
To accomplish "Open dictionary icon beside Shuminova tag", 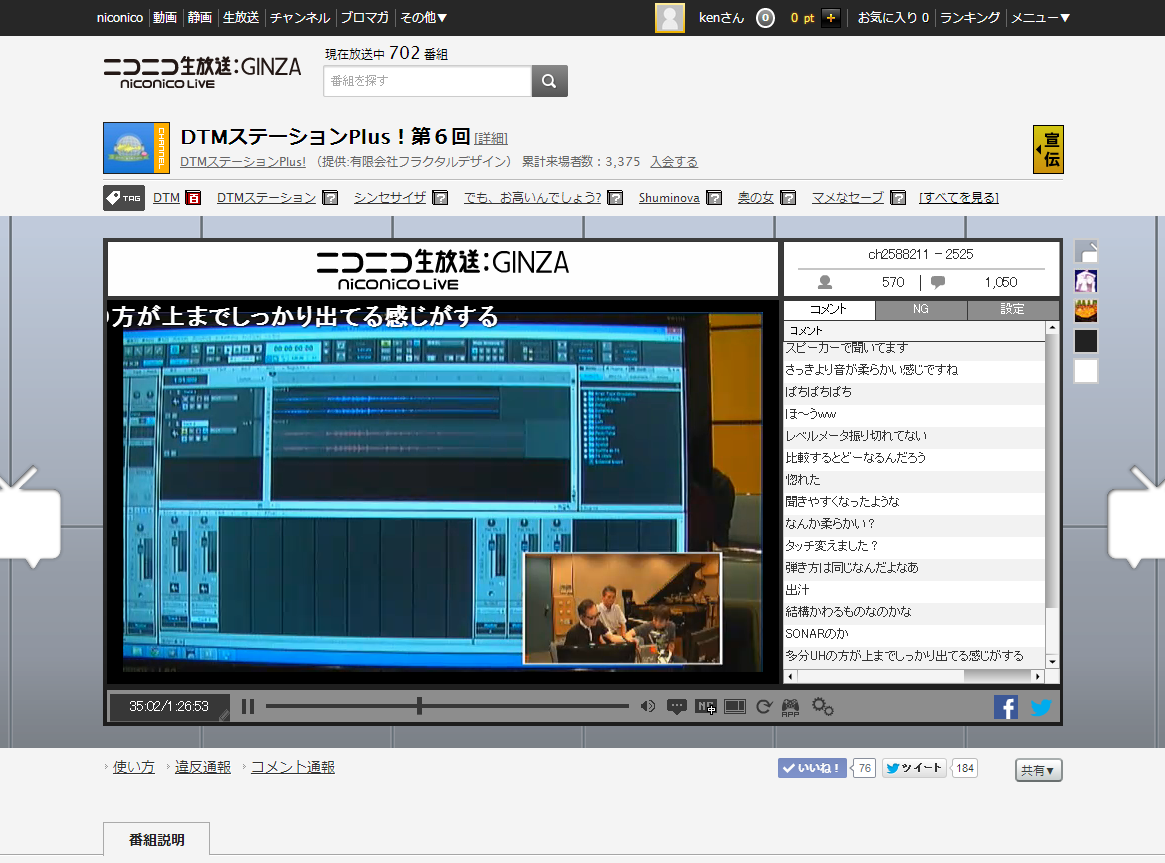I will point(714,198).
